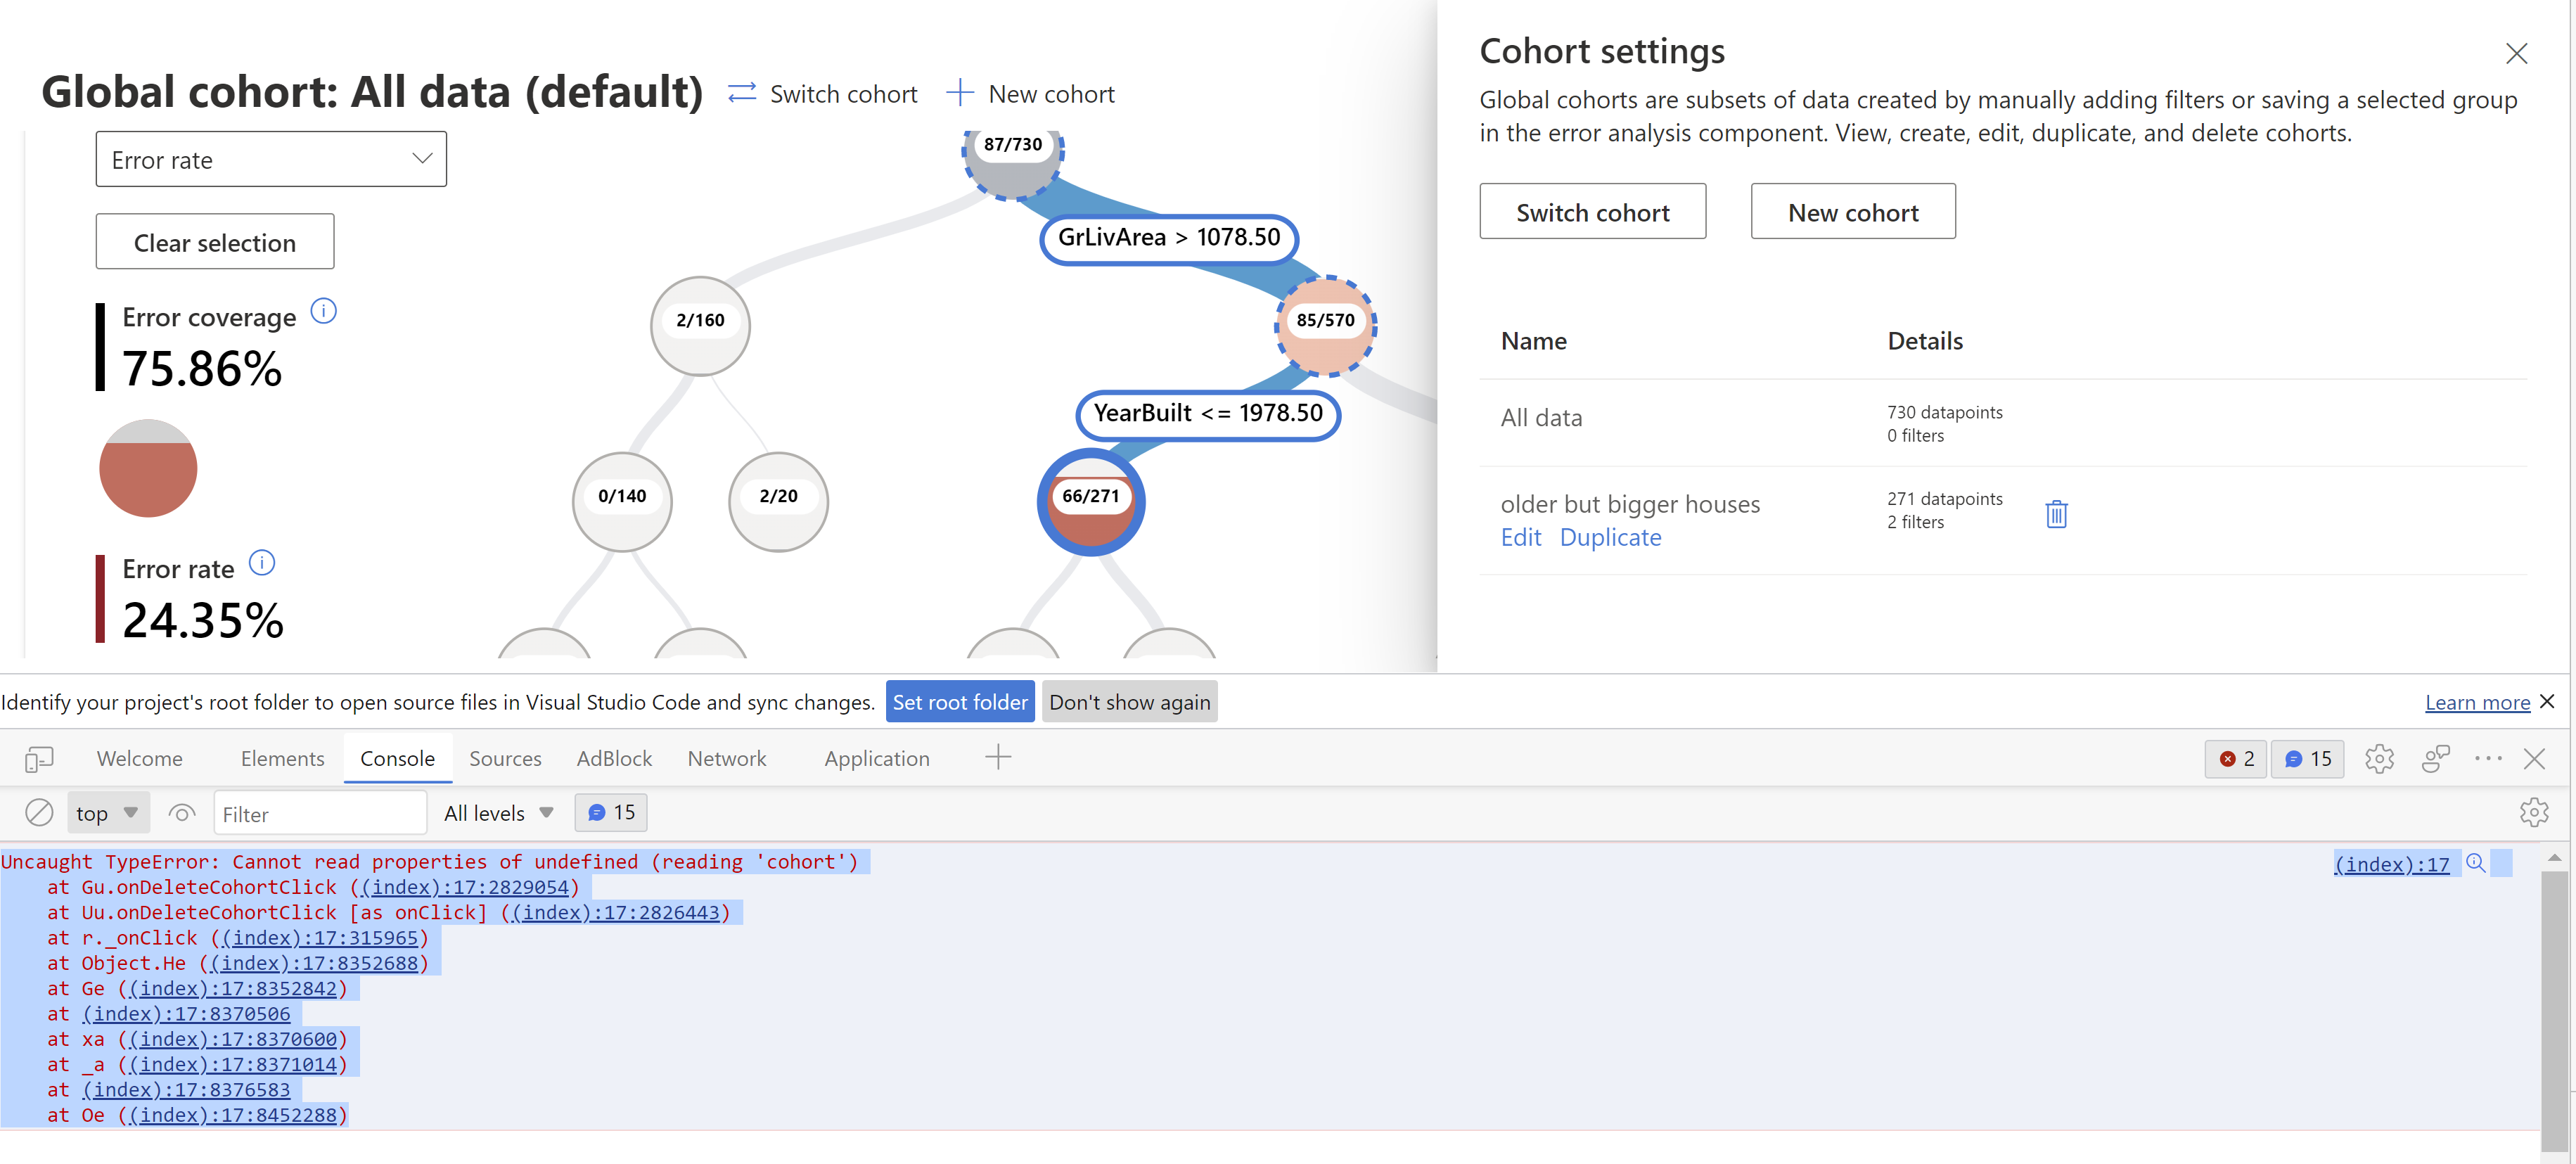Click the Error coverage info icon

[x=324, y=310]
